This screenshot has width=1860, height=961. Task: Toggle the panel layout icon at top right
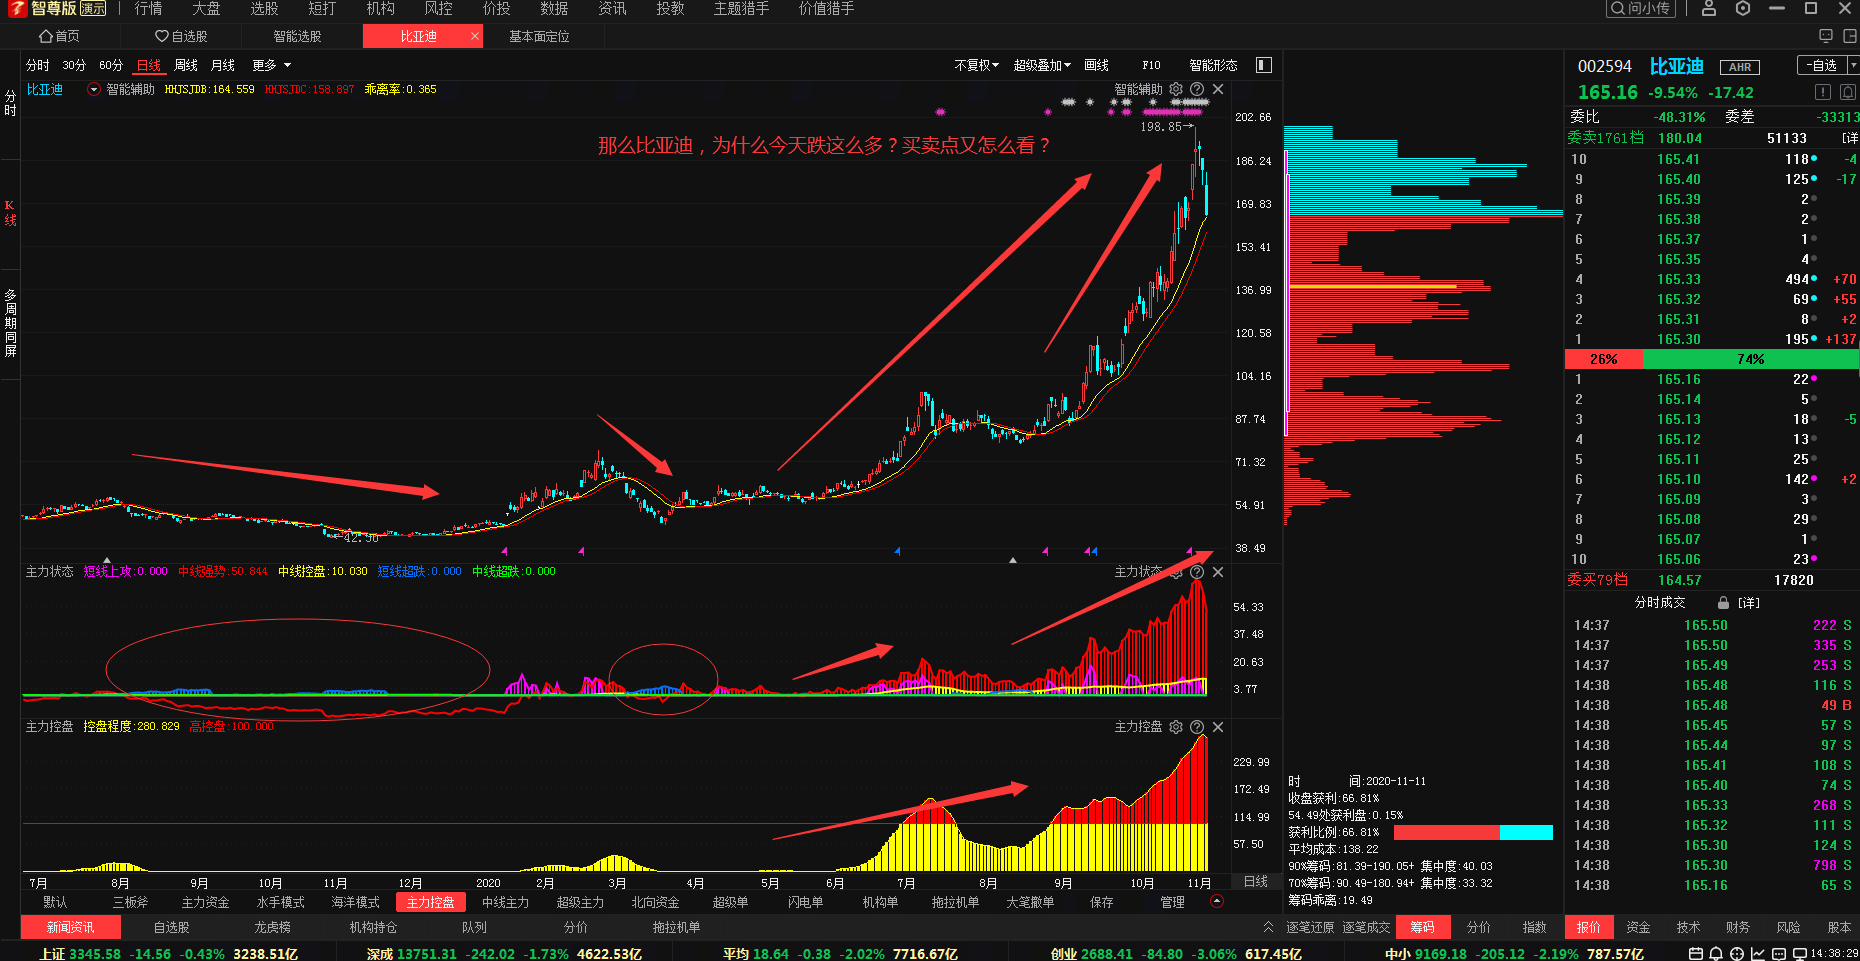coord(1850,36)
